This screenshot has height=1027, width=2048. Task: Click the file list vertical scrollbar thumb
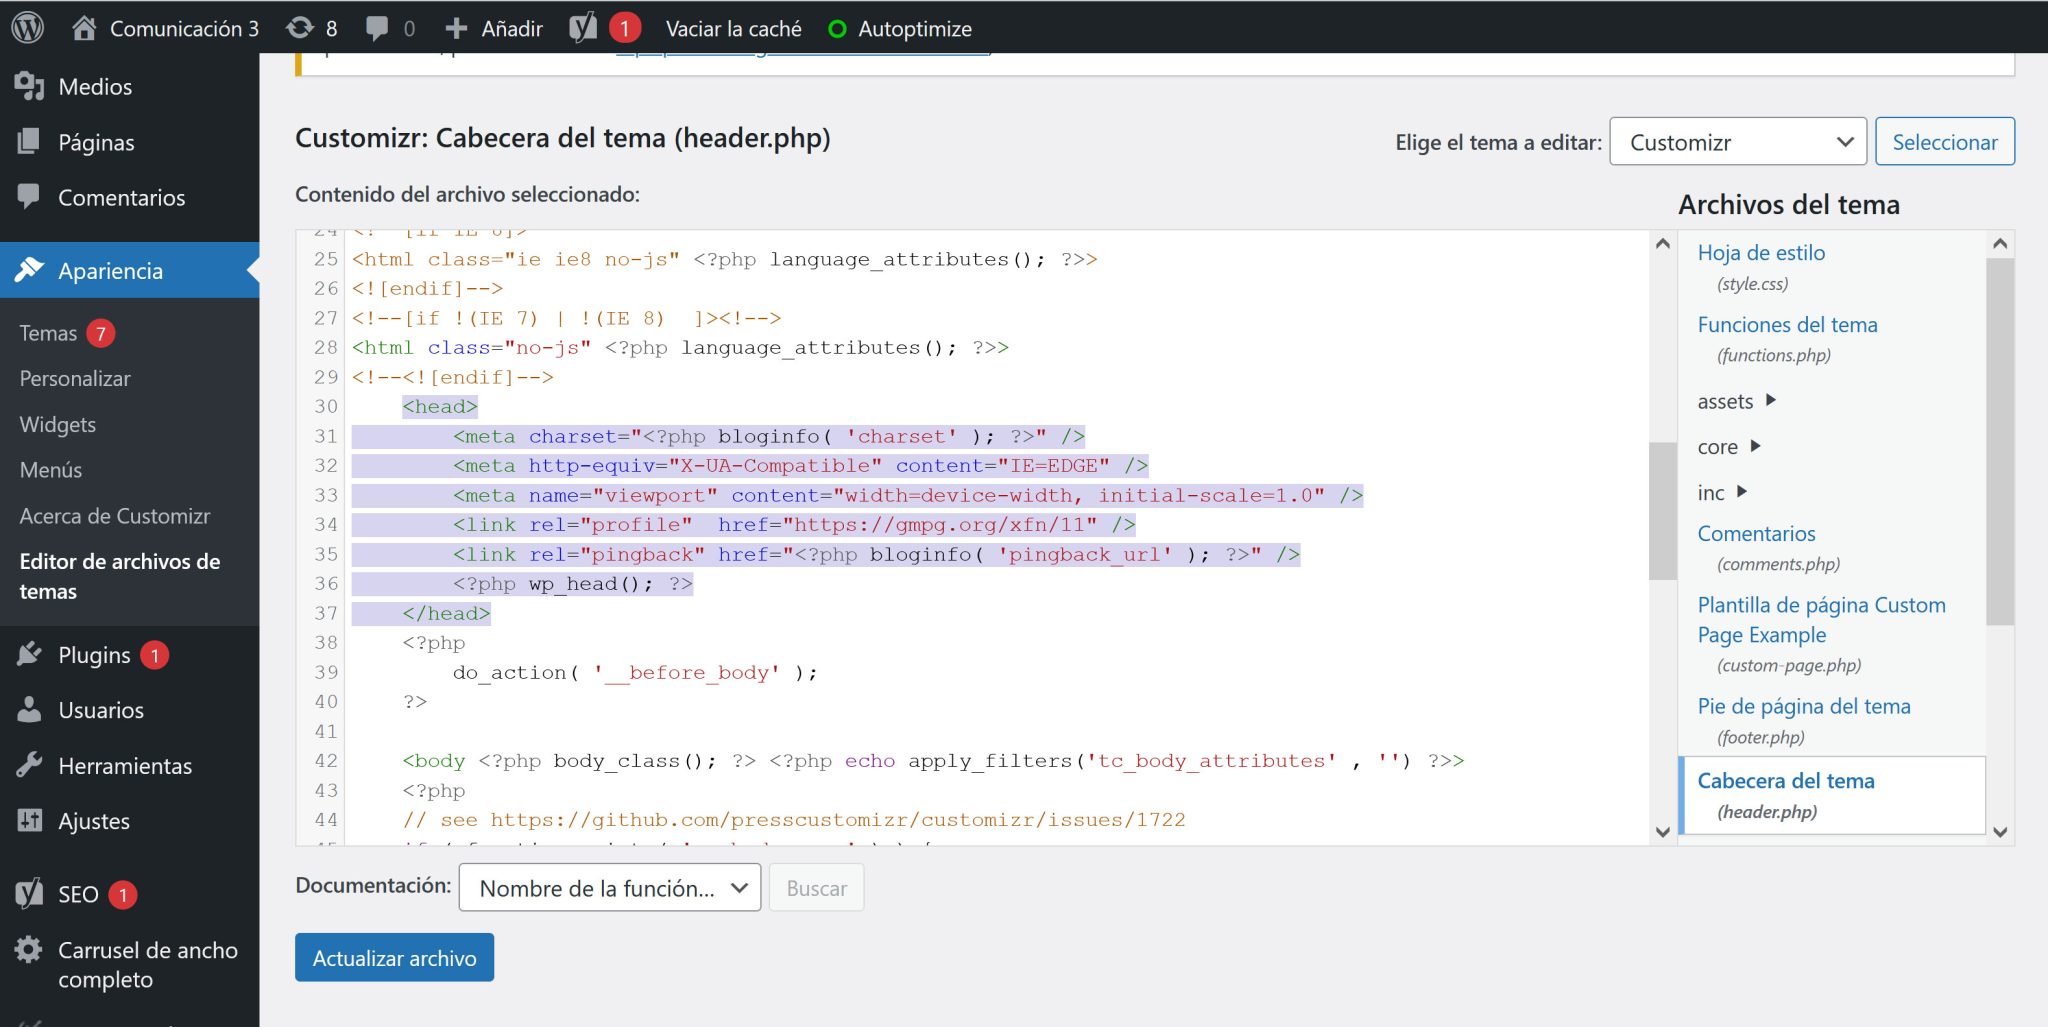click(2000, 442)
